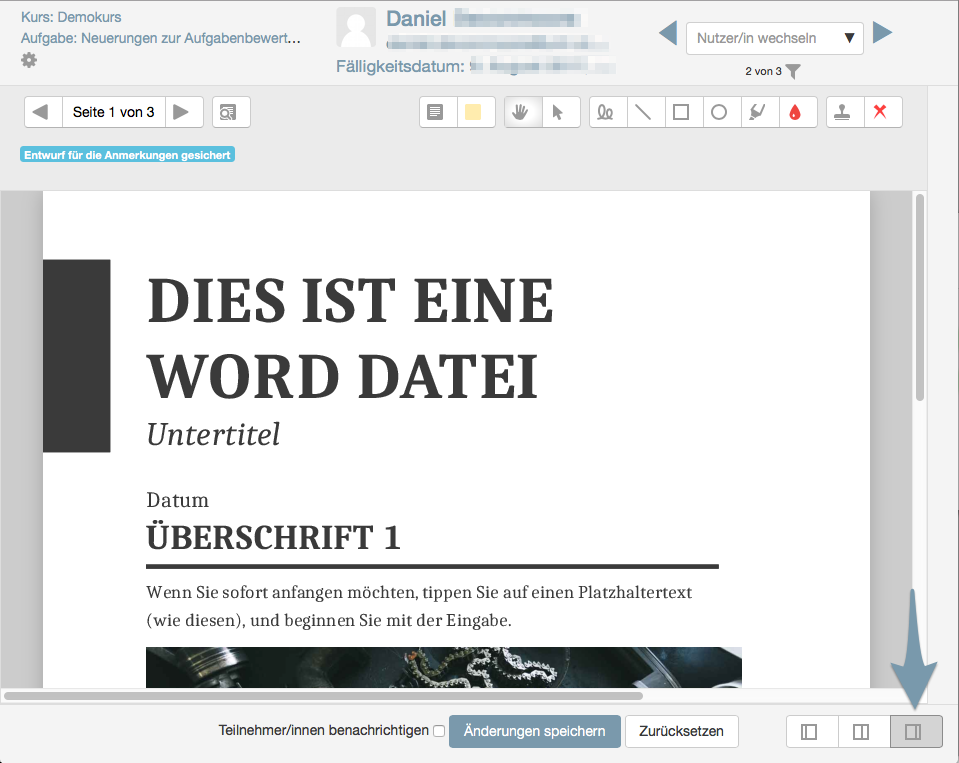Go to next page of document

click(x=182, y=112)
